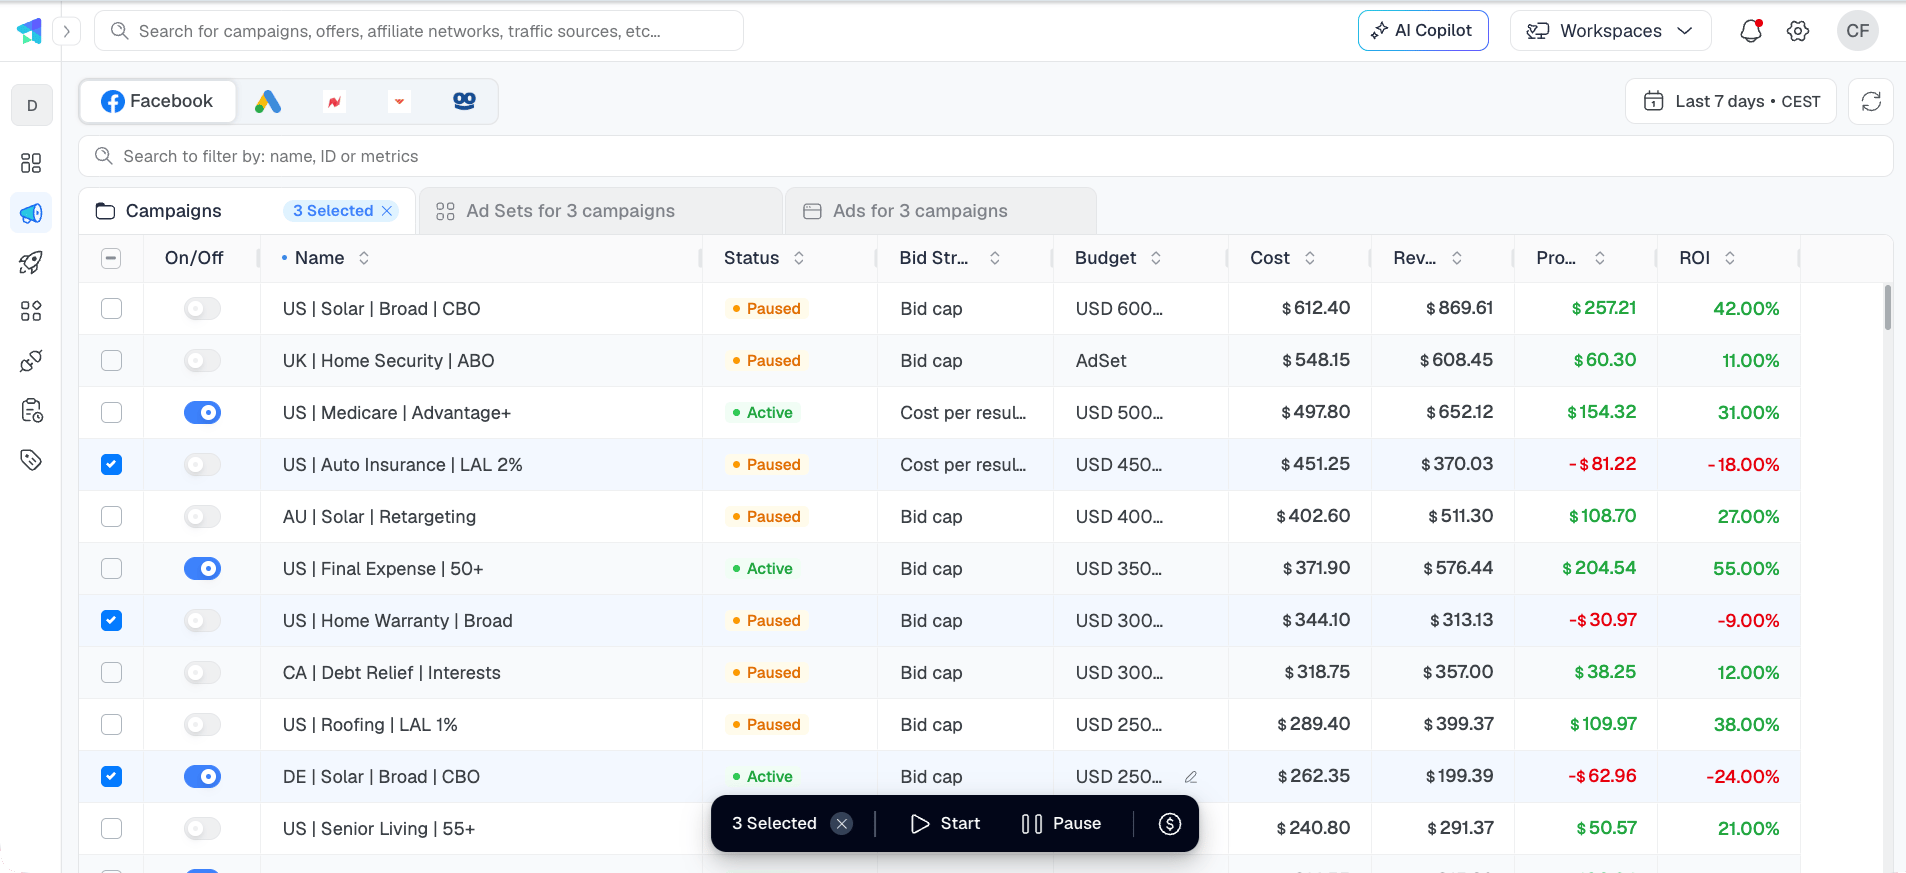Click the refresh data icon
Image resolution: width=1906 pixels, height=873 pixels.
pos(1871,101)
